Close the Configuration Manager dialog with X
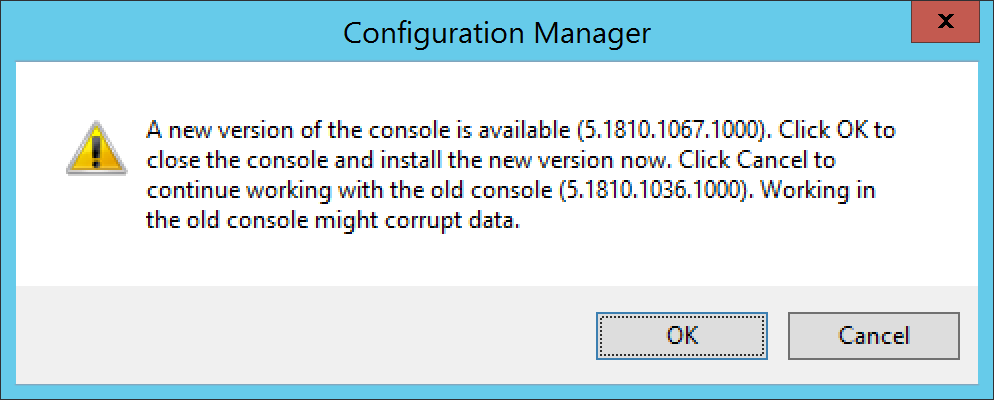The width and height of the screenshot is (994, 400). [x=946, y=22]
